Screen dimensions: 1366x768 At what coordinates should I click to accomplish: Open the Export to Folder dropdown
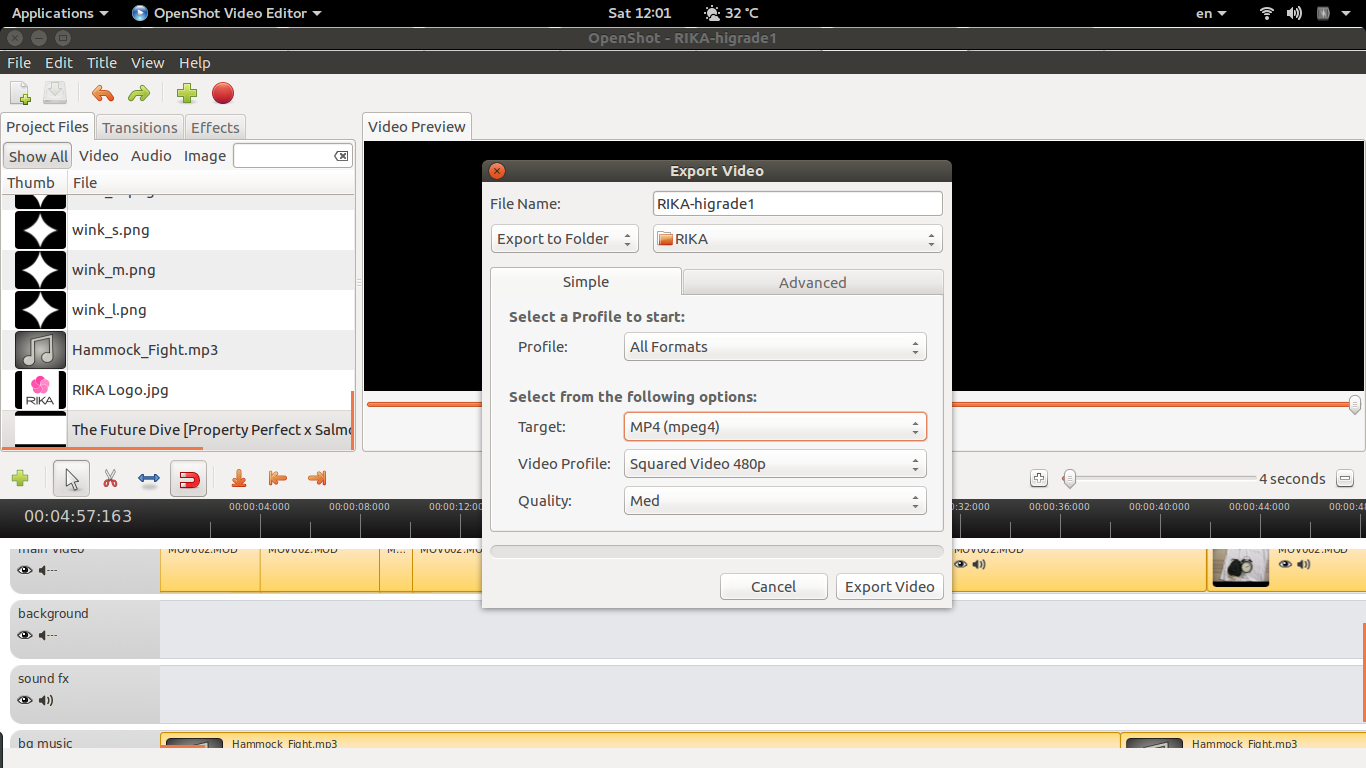click(x=564, y=239)
